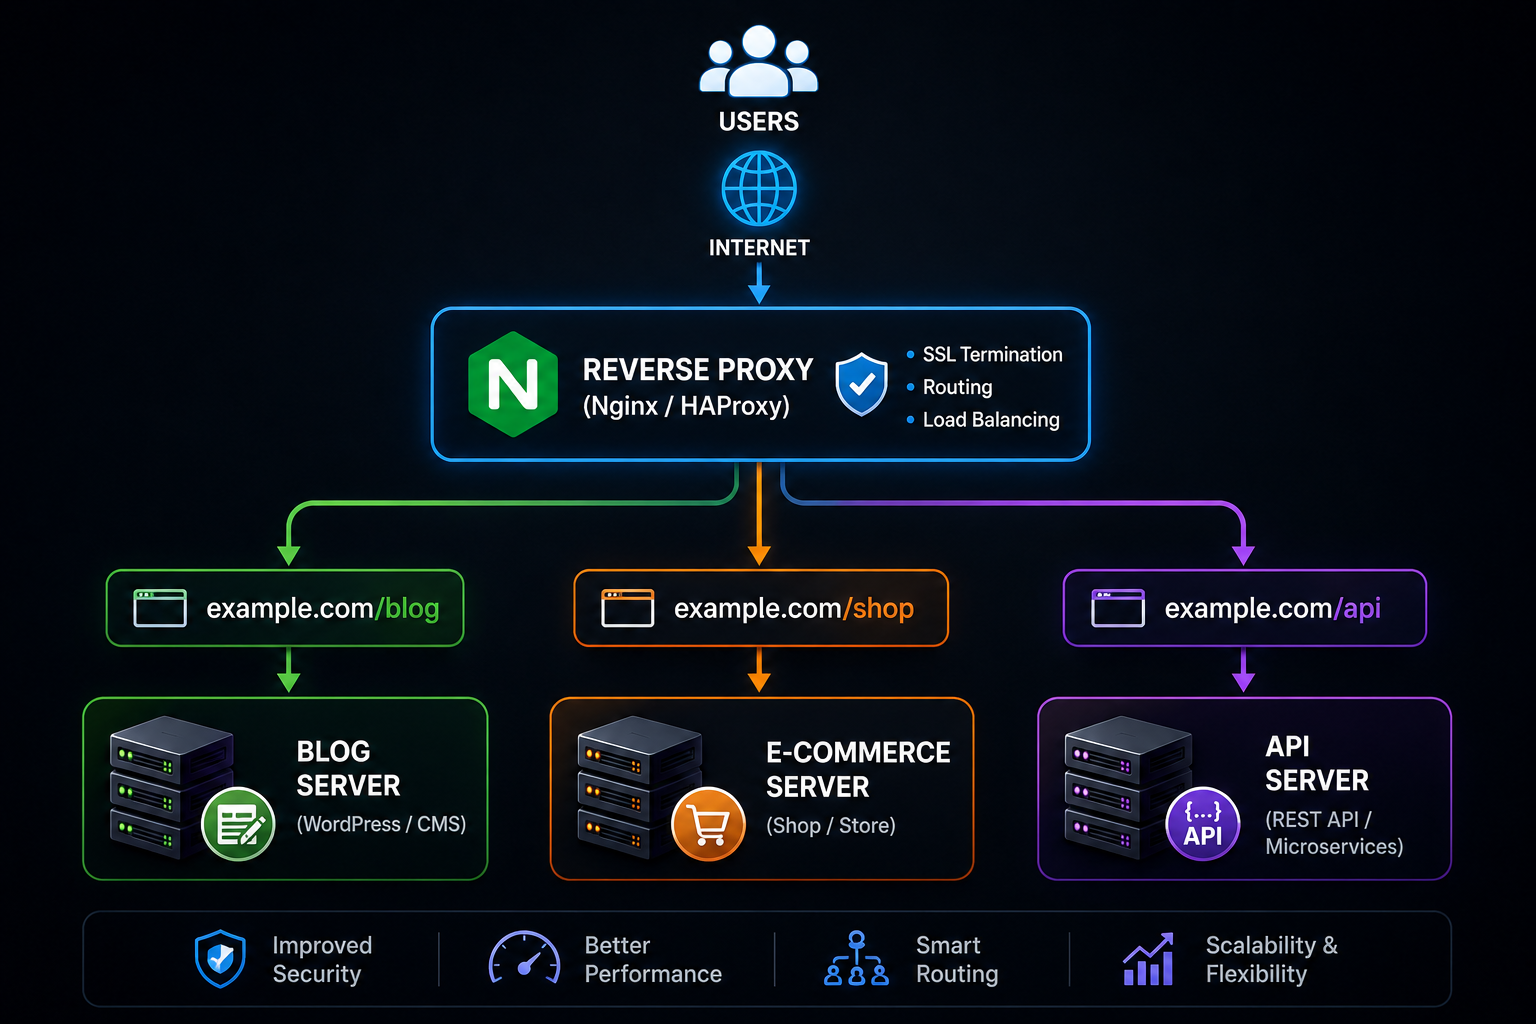Open the example.com/api URL box
This screenshot has height=1024, width=1536.
pos(1244,608)
